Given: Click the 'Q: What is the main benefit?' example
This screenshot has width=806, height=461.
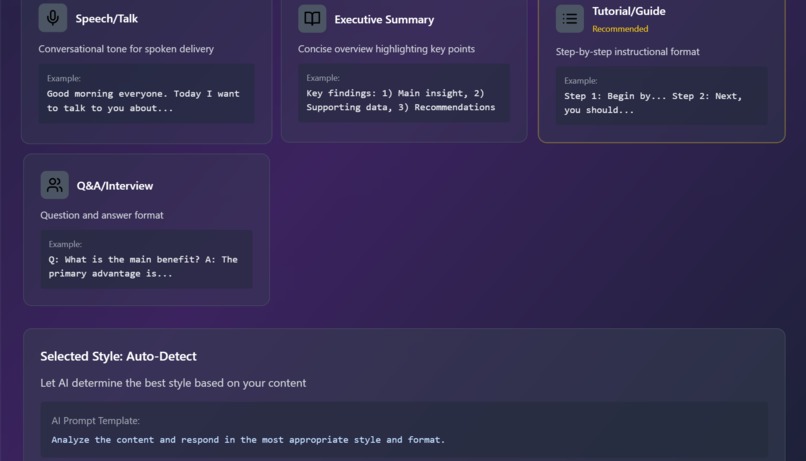Looking at the screenshot, I should pos(146,259).
